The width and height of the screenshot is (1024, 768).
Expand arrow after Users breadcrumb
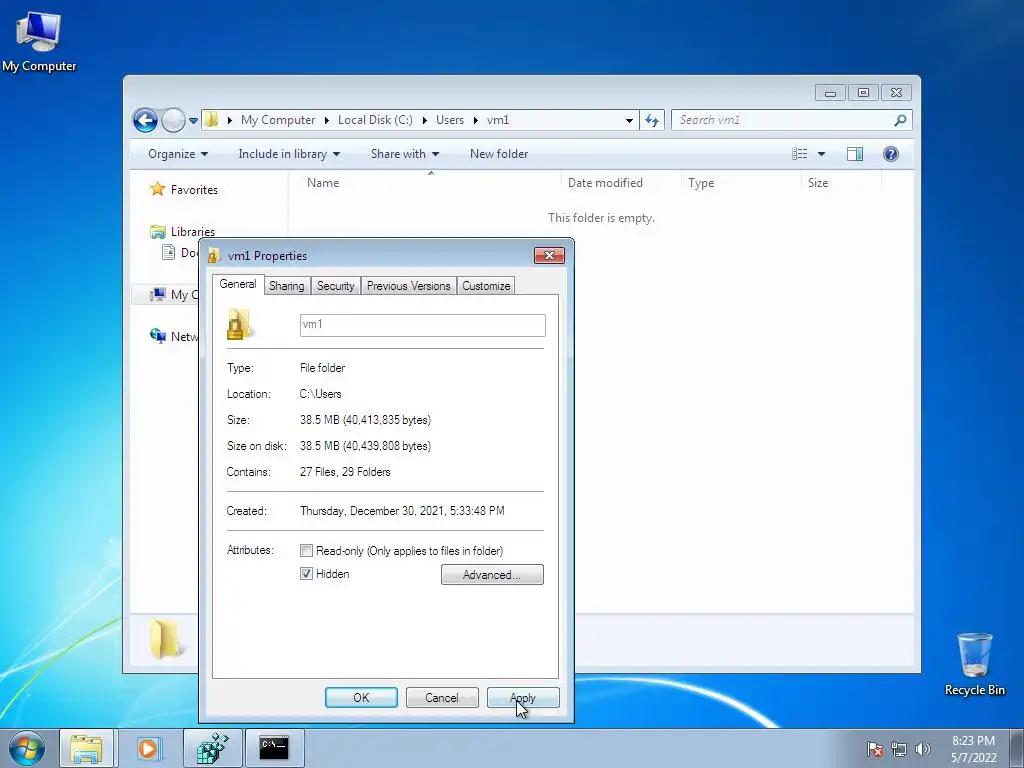475,120
